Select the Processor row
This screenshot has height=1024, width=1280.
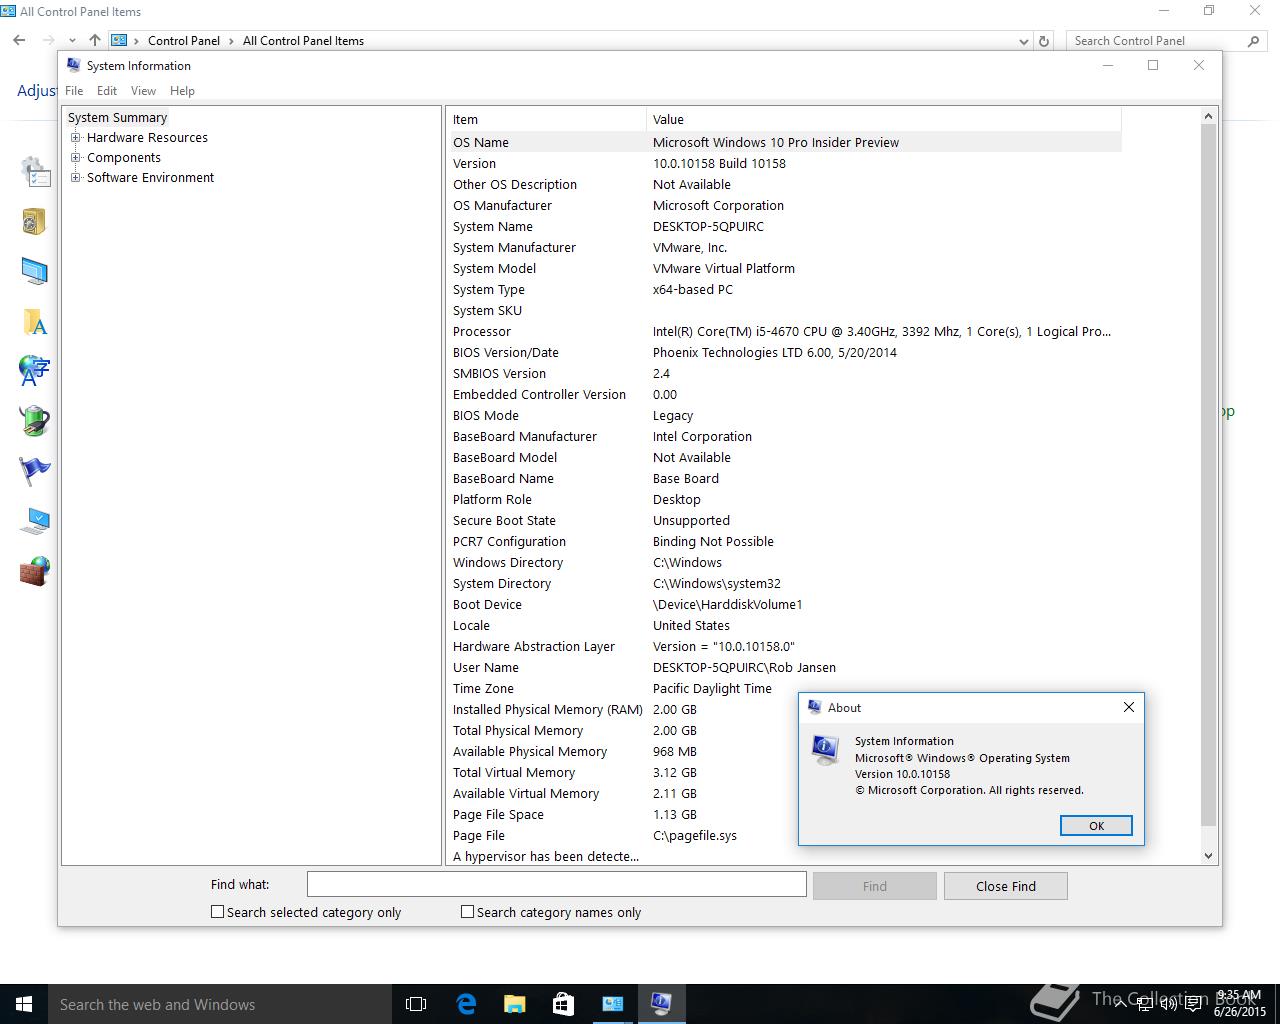(784, 331)
